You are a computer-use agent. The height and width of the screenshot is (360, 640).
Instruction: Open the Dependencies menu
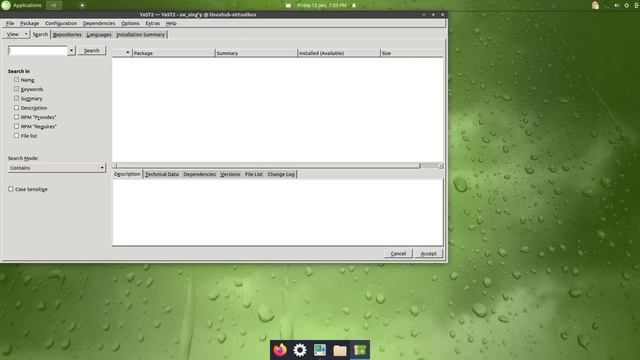[99, 23]
